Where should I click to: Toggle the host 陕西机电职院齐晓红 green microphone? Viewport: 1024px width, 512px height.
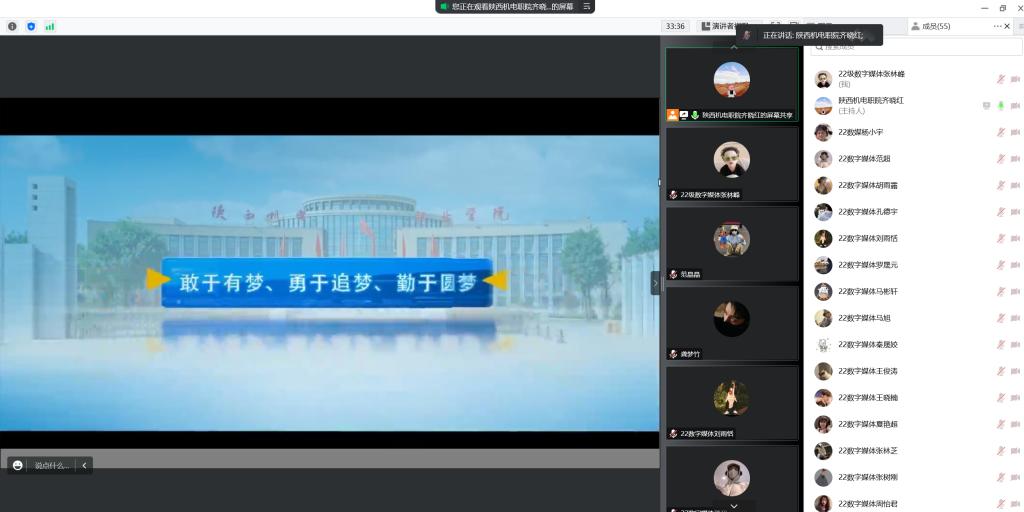tap(1000, 106)
